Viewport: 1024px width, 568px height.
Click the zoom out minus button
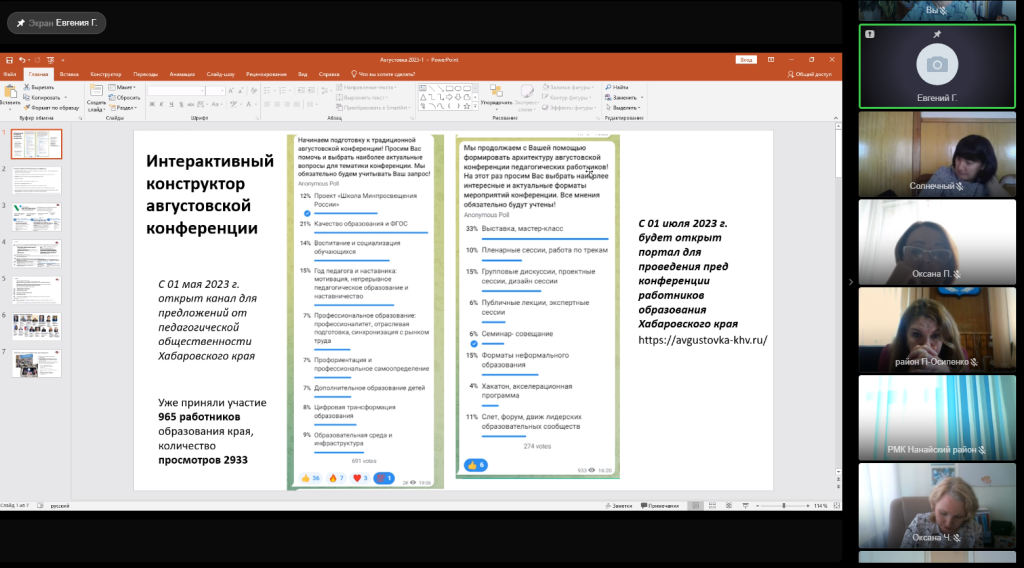click(758, 506)
